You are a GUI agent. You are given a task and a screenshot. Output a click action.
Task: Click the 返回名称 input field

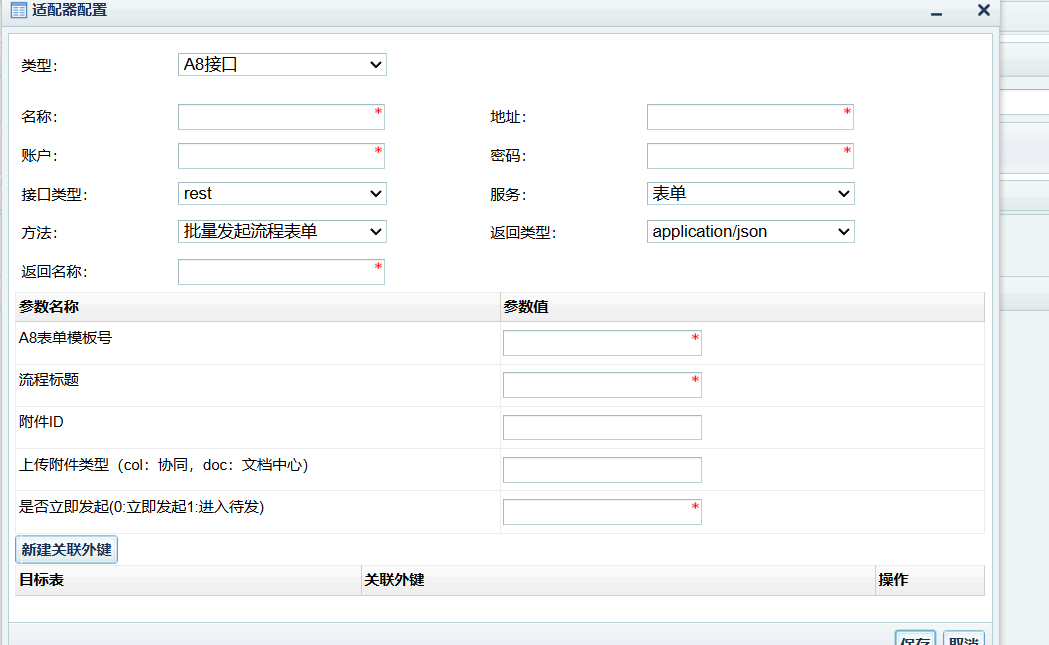[x=281, y=272]
